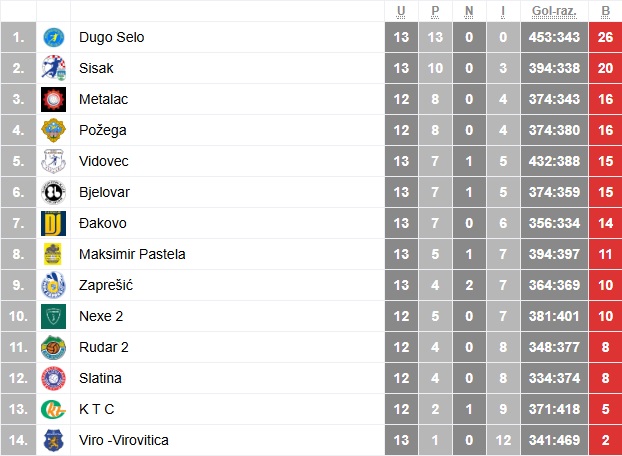Click the KTC orange-and-green logo

coord(54,409)
